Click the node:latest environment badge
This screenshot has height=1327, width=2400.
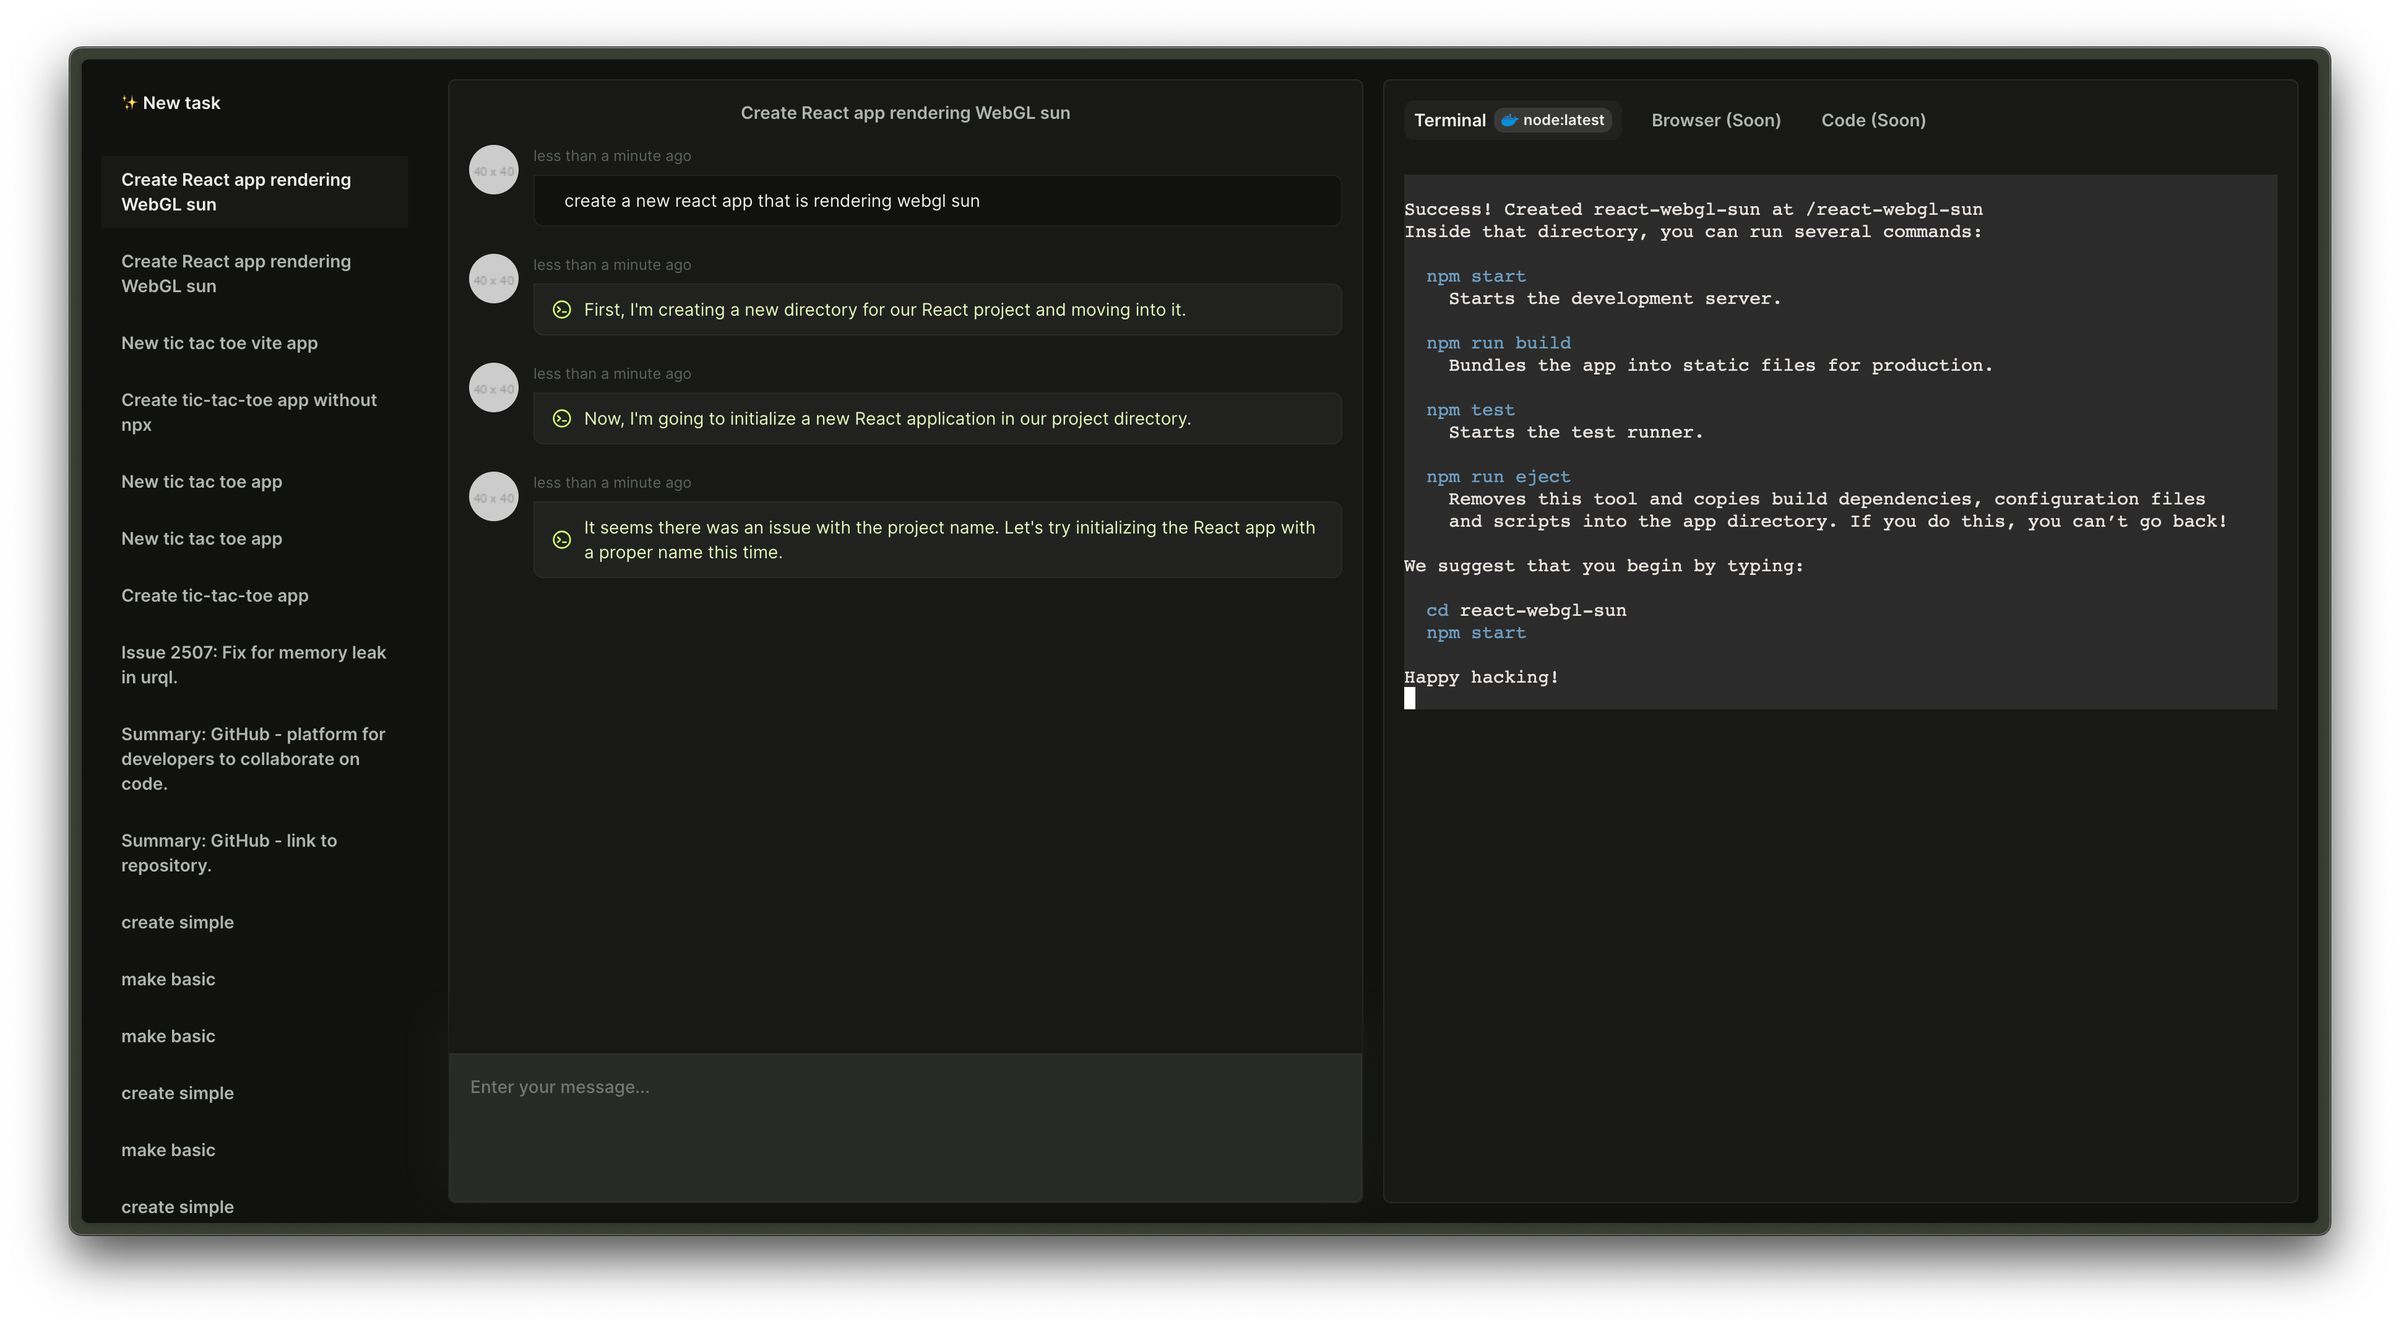coord(1554,120)
